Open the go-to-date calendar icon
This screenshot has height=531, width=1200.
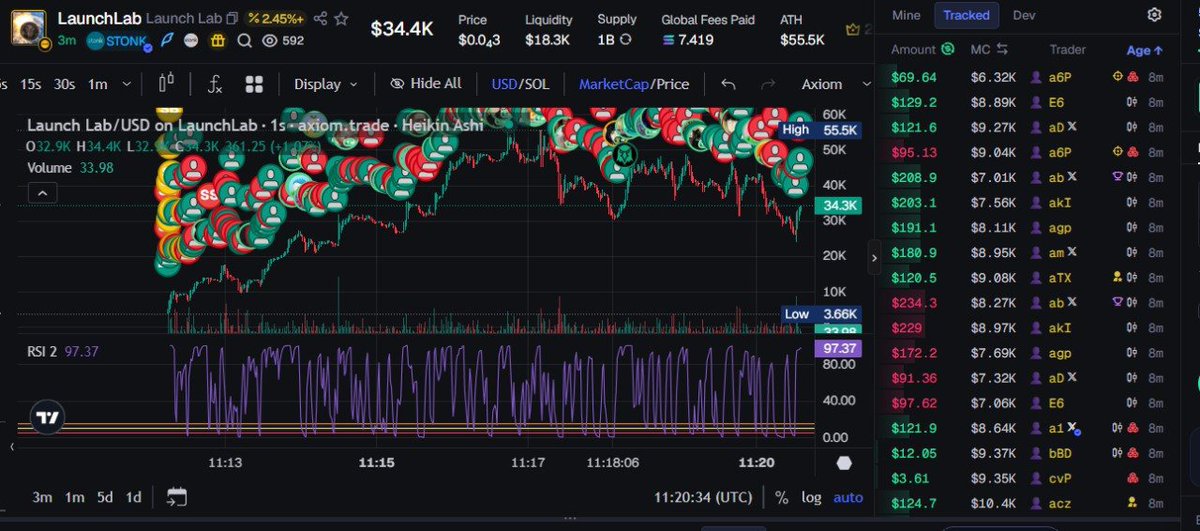pos(177,497)
